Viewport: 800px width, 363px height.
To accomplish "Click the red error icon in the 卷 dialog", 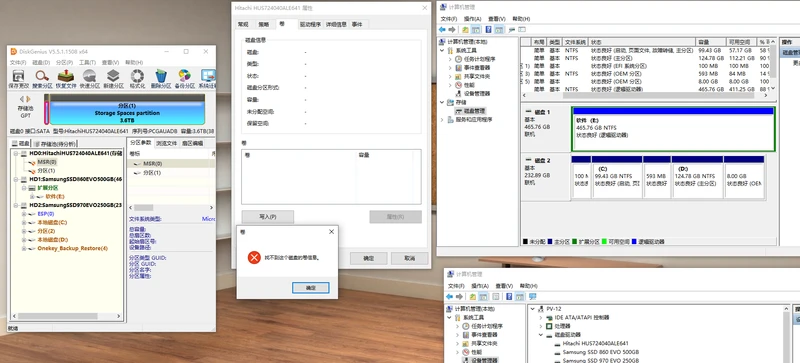I will pyautogui.click(x=254, y=257).
